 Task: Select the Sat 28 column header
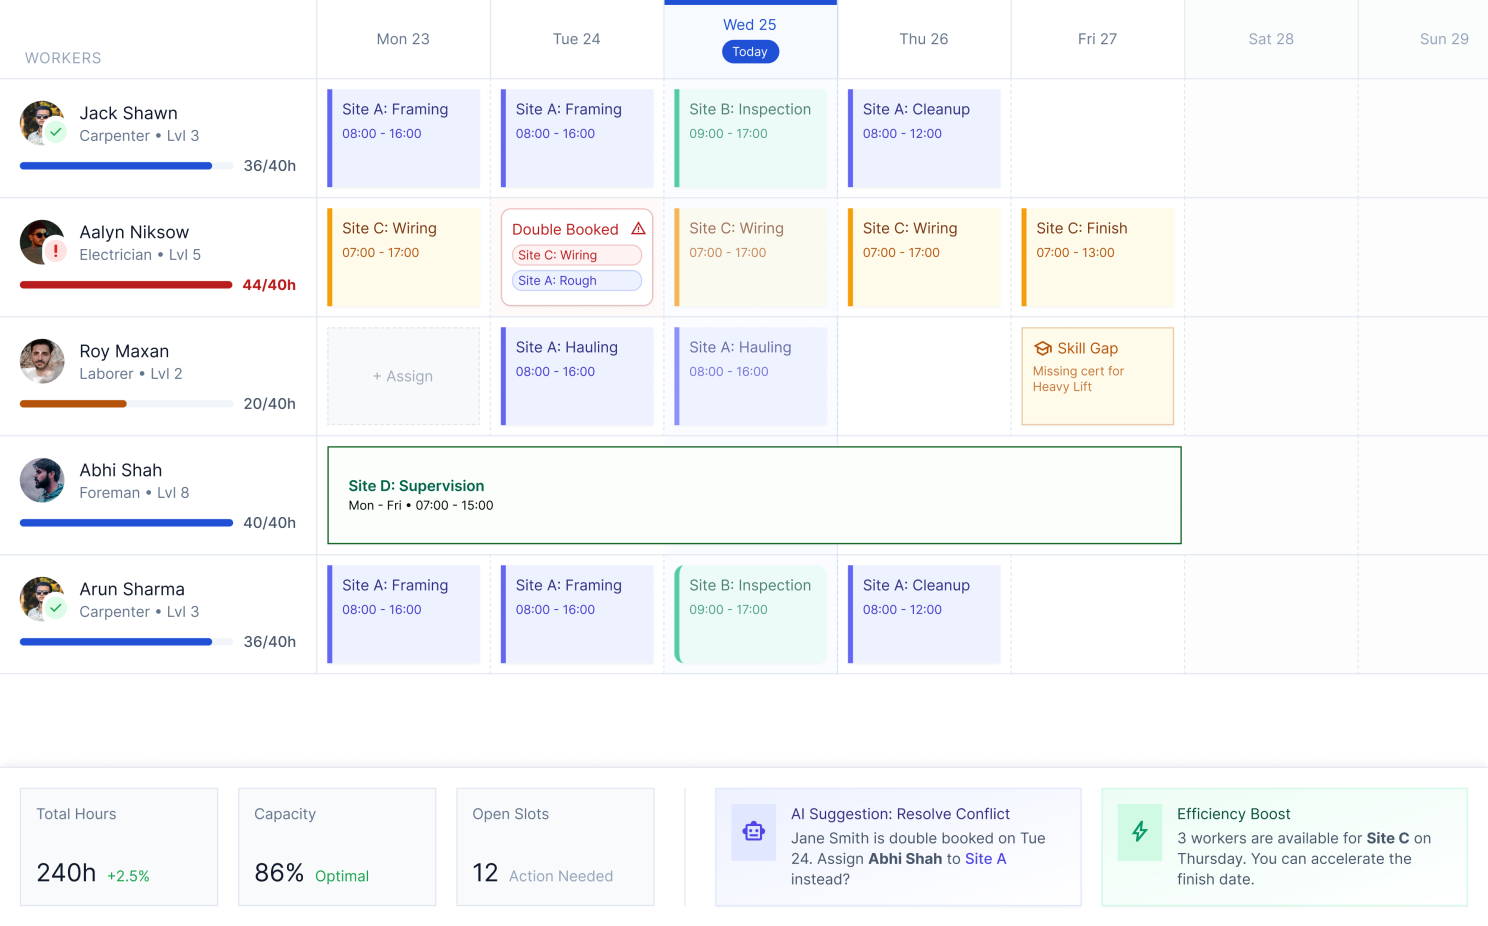click(x=1271, y=39)
